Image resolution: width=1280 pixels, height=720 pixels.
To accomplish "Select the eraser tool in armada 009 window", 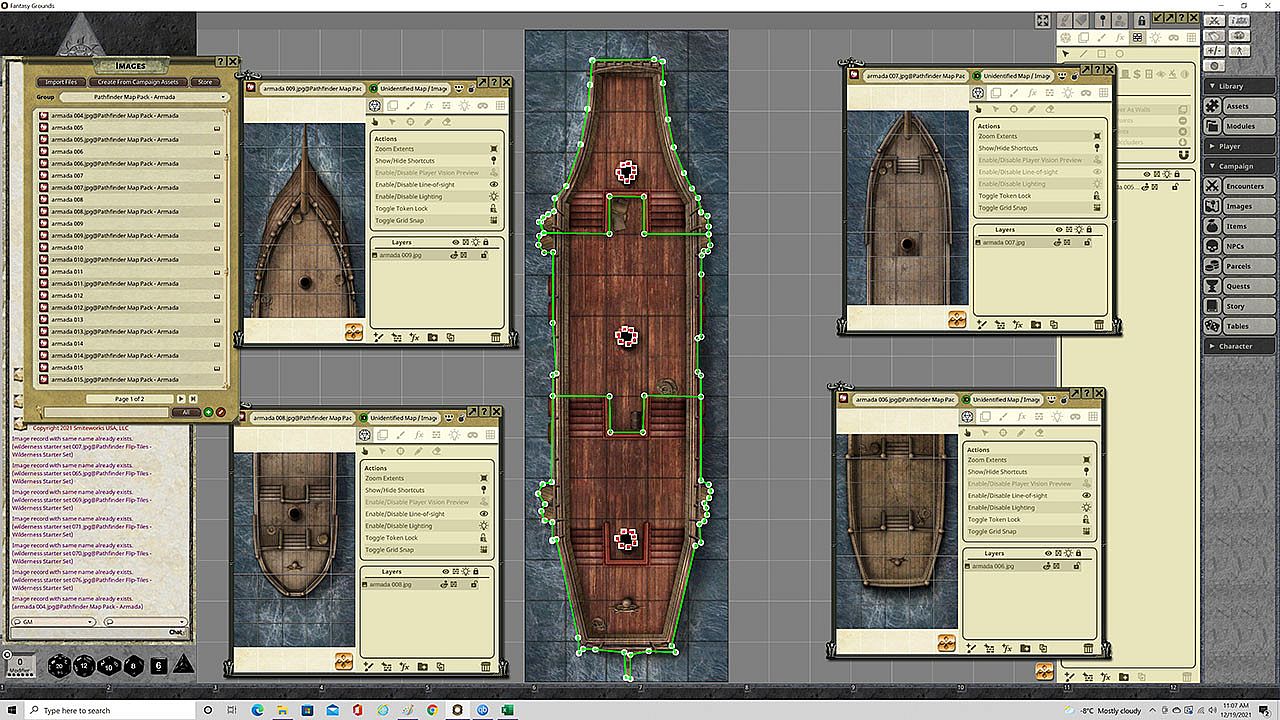I will click(446, 122).
